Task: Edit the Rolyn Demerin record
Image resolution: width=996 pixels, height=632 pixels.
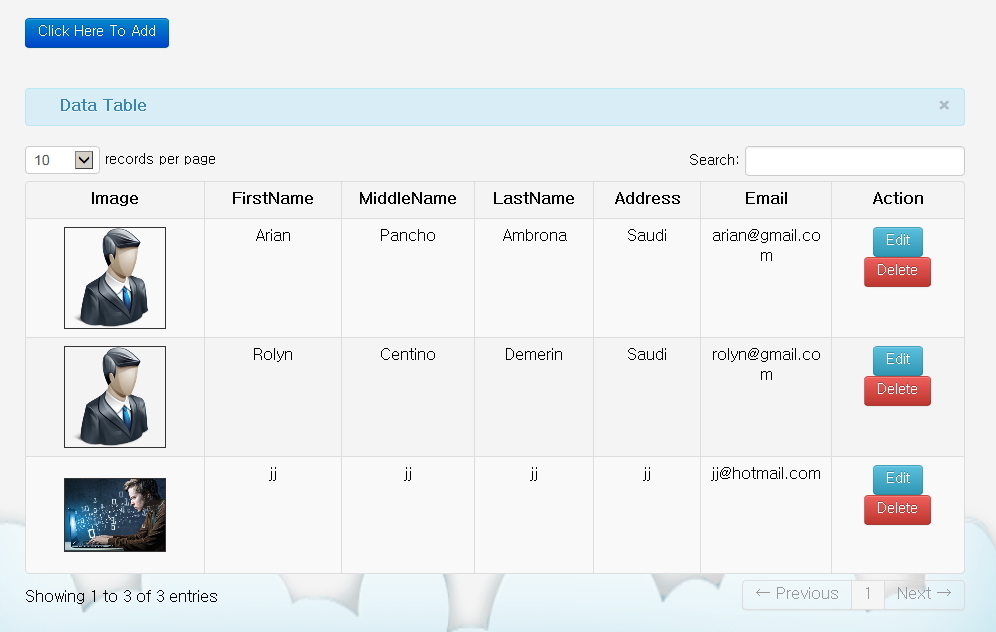Action: pyautogui.click(x=898, y=360)
